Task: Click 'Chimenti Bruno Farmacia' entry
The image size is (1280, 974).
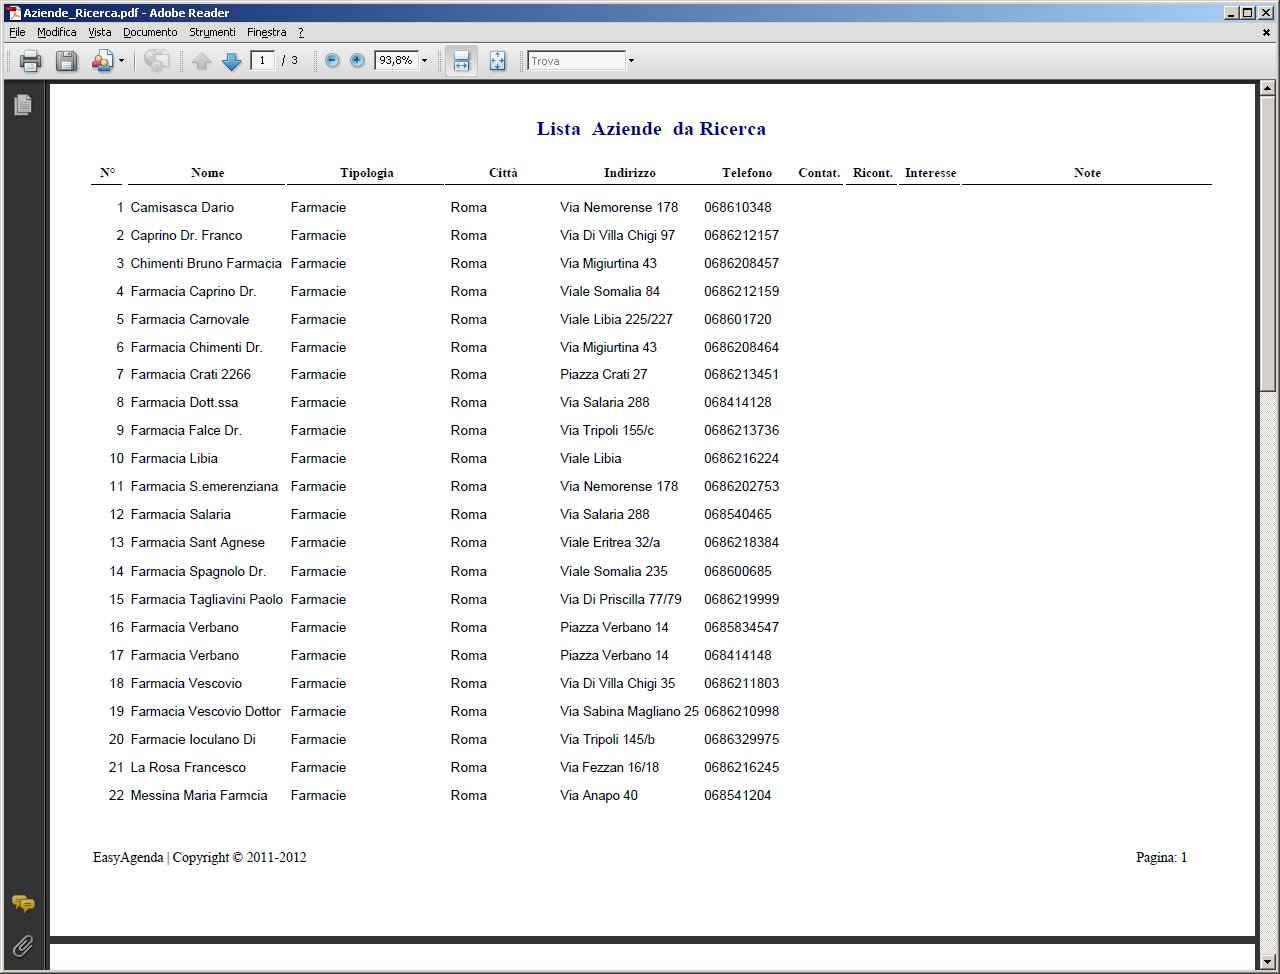Action: click(x=206, y=264)
